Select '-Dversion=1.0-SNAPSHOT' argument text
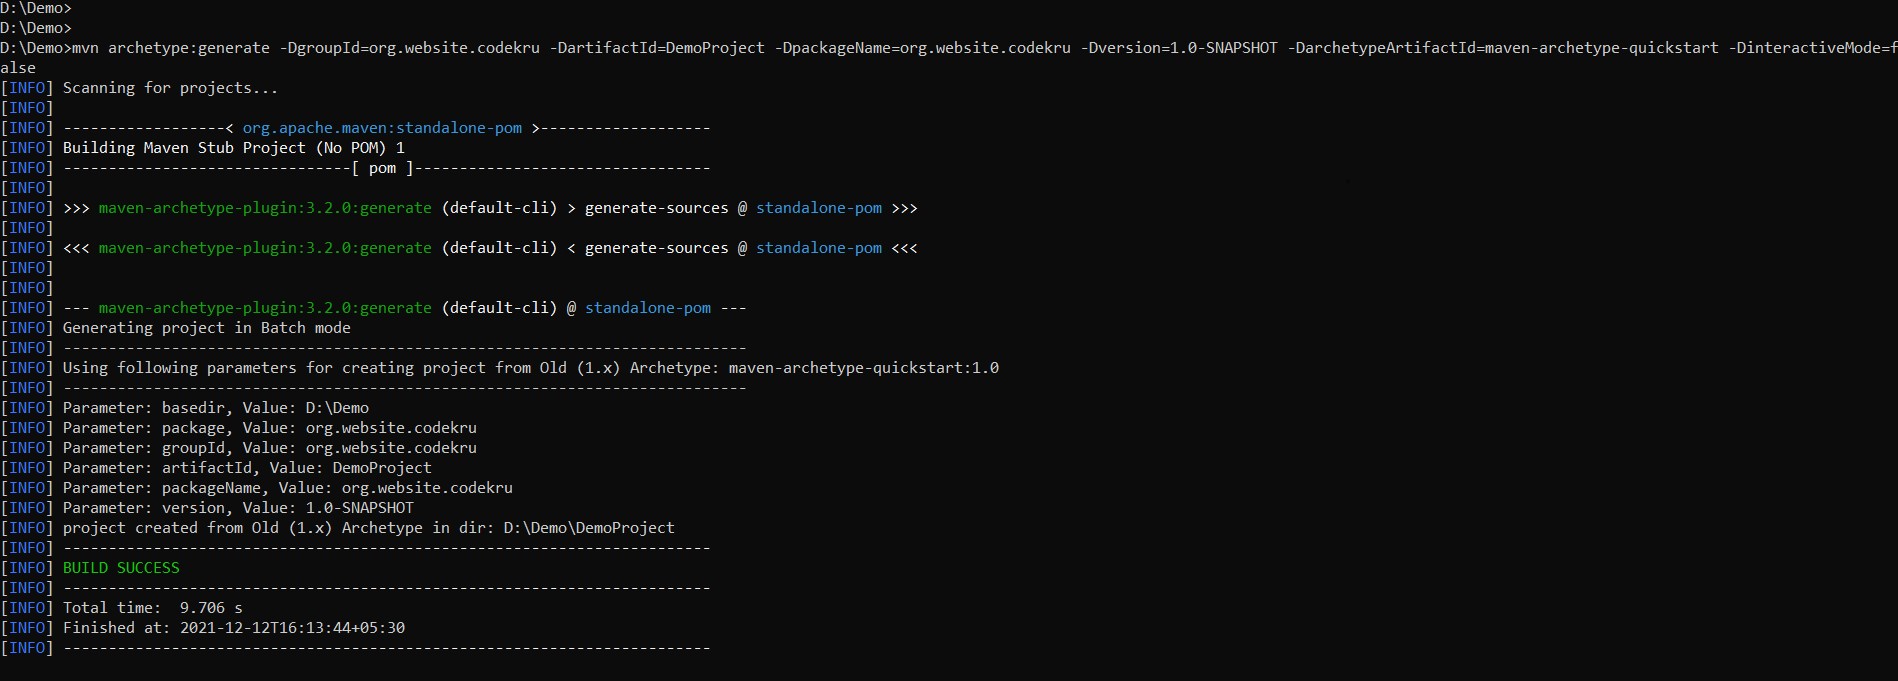This screenshot has width=1898, height=681. [1179, 48]
